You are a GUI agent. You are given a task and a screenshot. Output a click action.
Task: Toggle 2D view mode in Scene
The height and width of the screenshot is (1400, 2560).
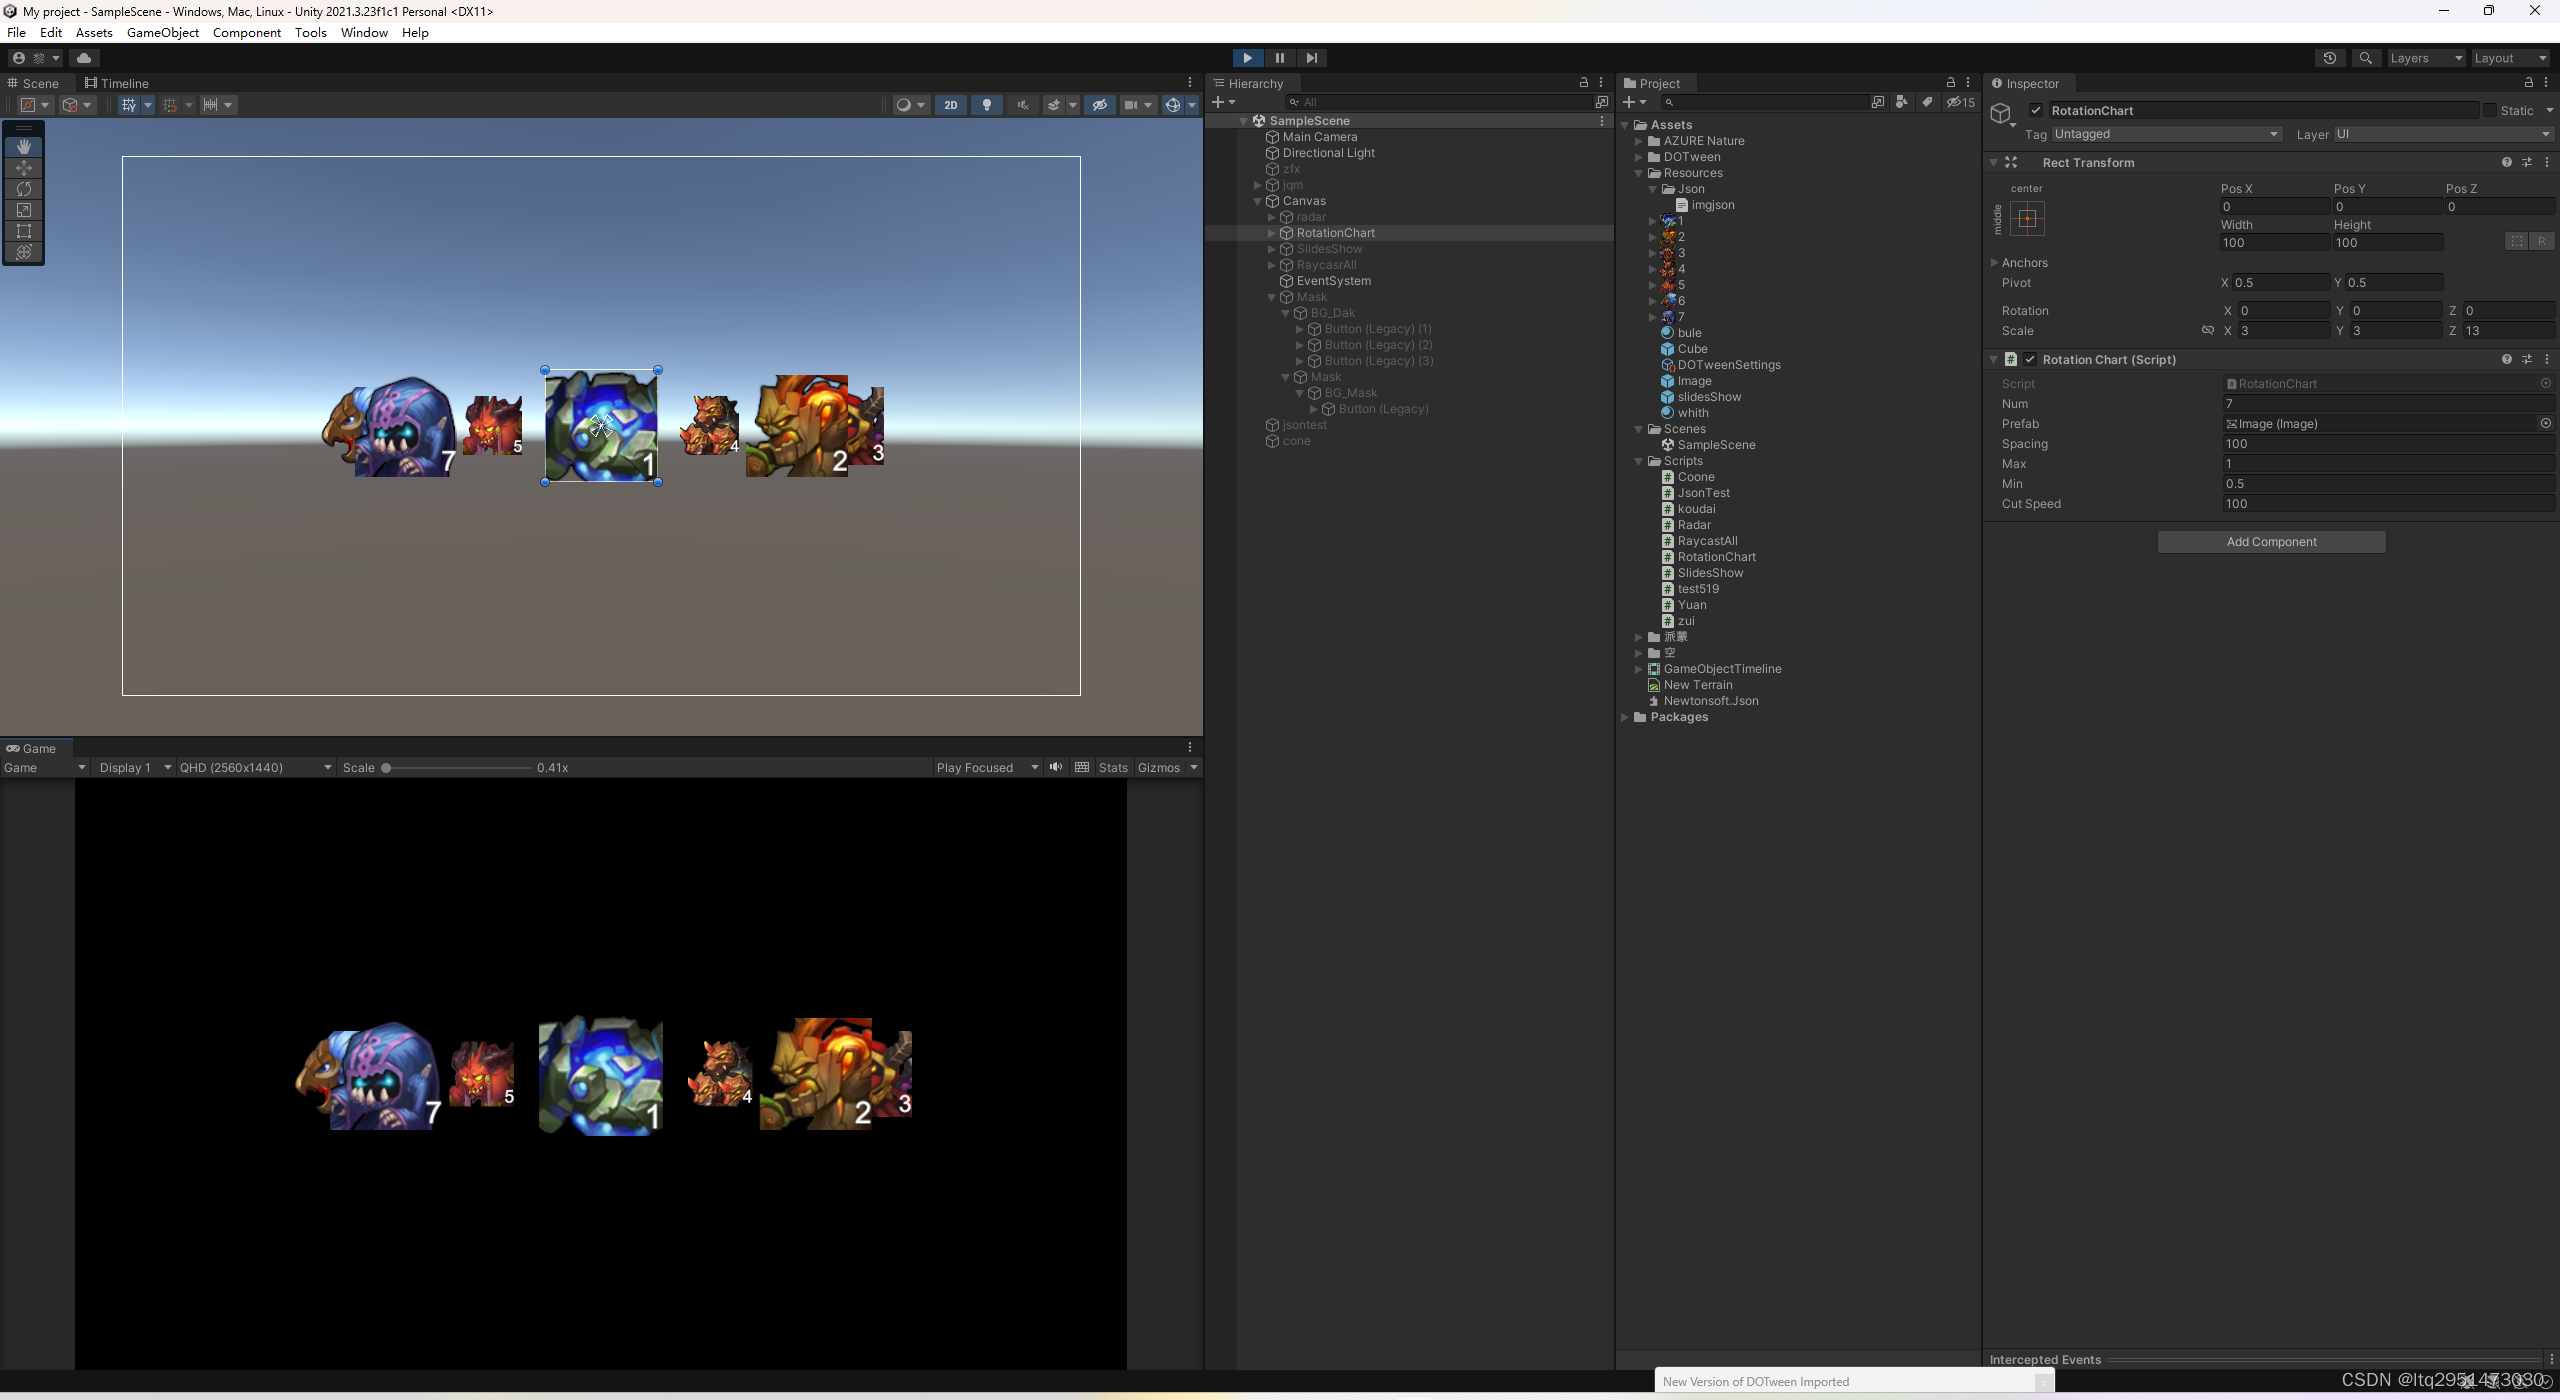(x=950, y=105)
